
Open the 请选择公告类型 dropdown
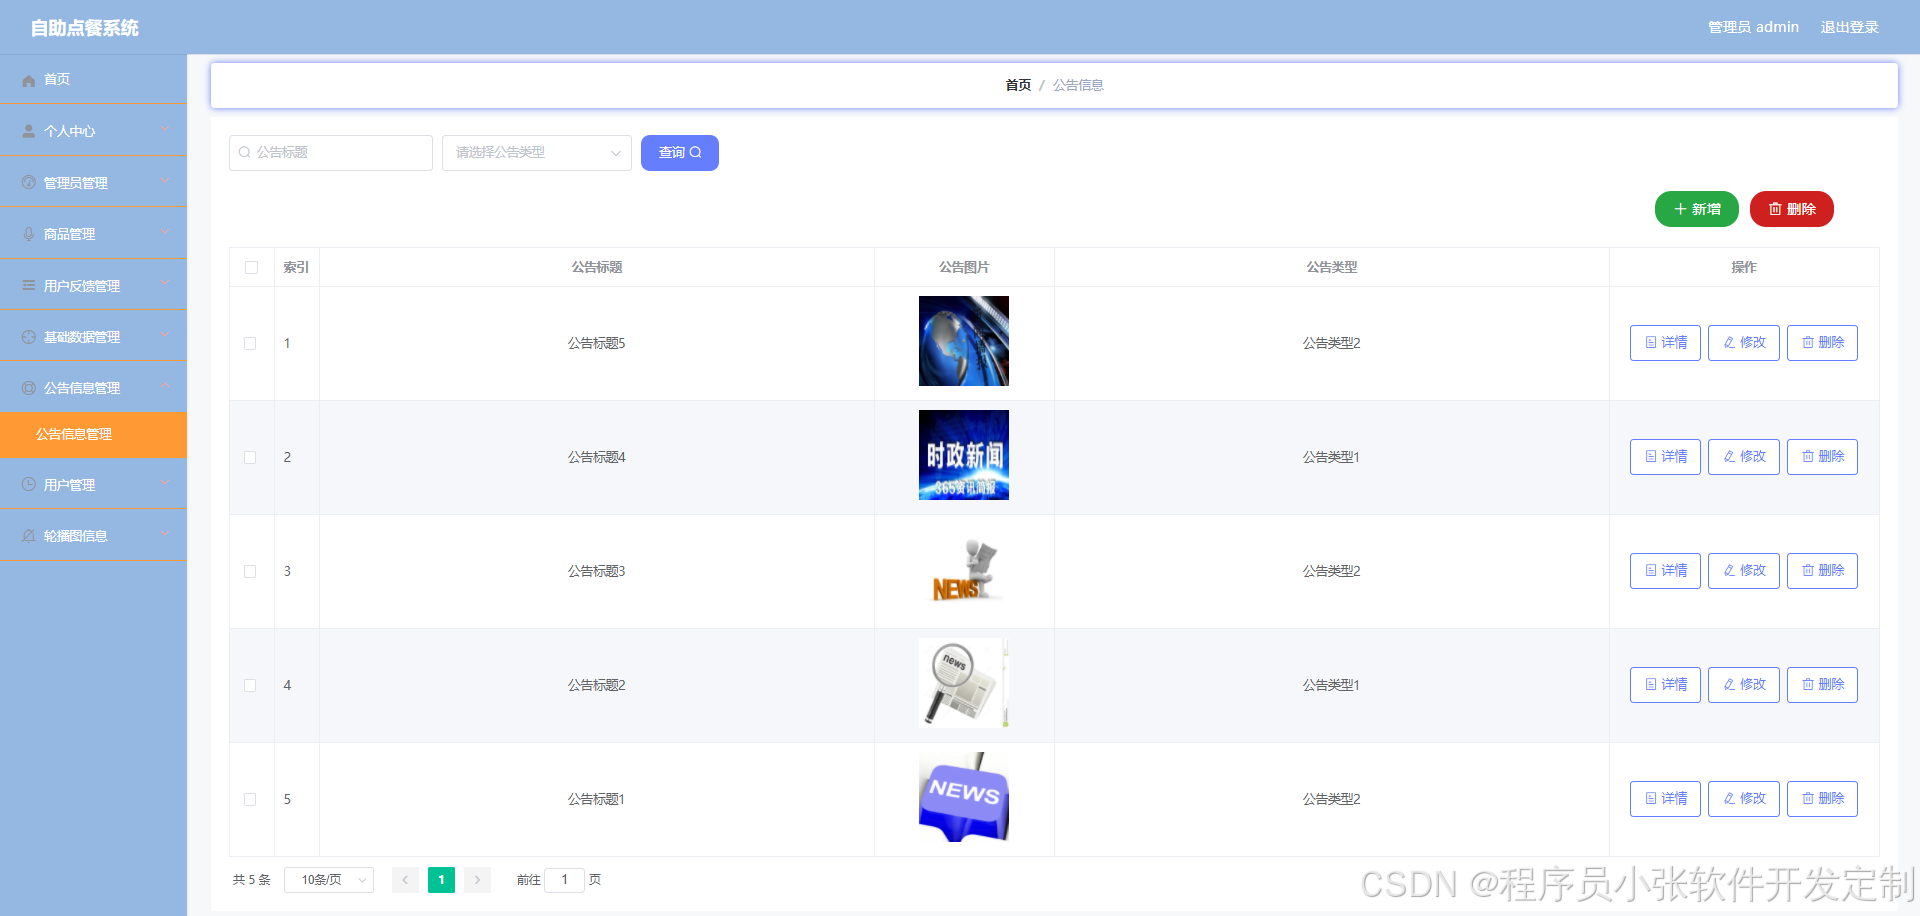(536, 152)
